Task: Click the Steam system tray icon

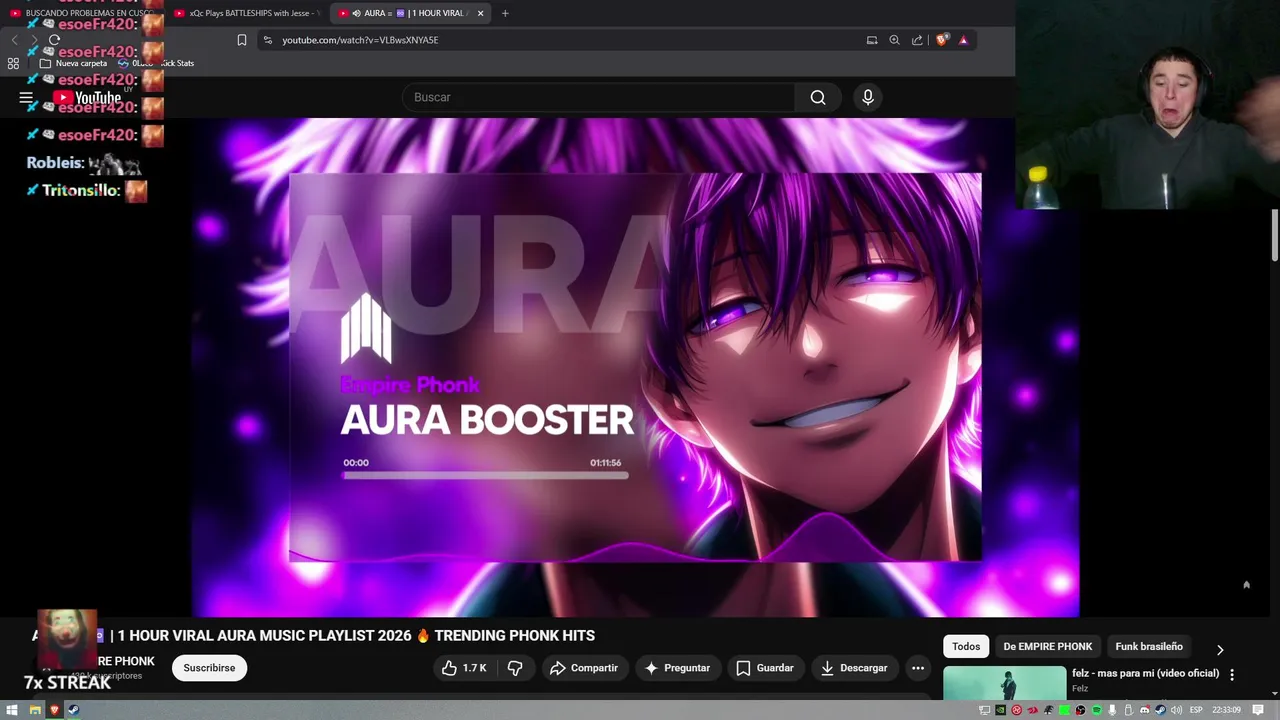Action: tap(1160, 710)
